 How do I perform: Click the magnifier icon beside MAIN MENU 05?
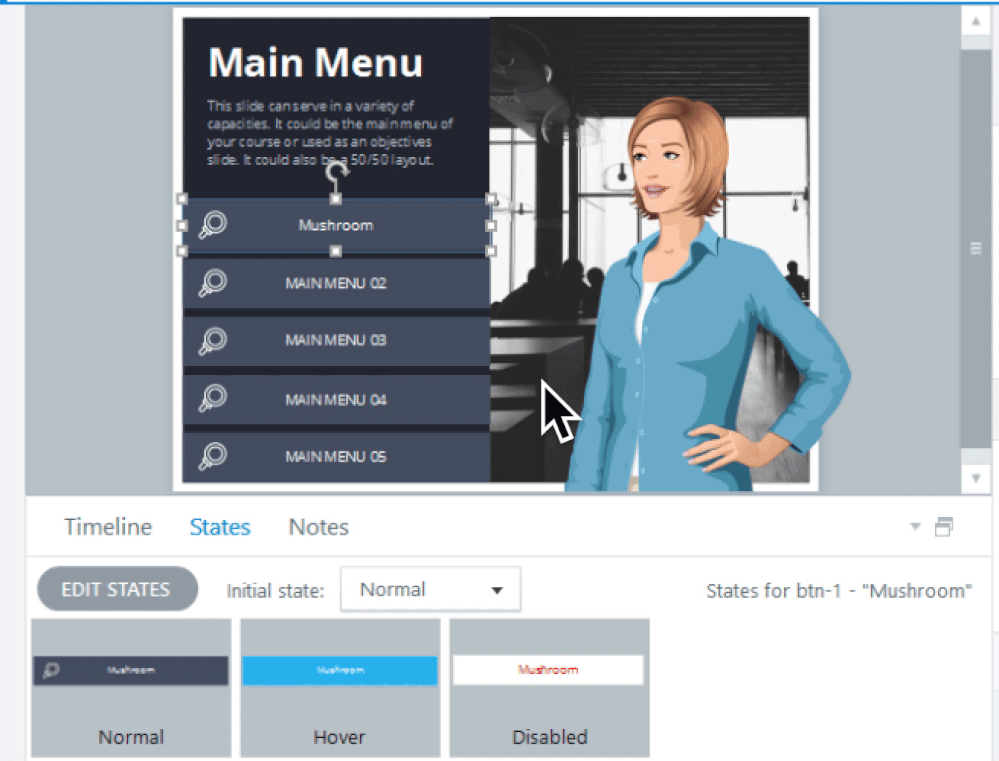coord(213,456)
